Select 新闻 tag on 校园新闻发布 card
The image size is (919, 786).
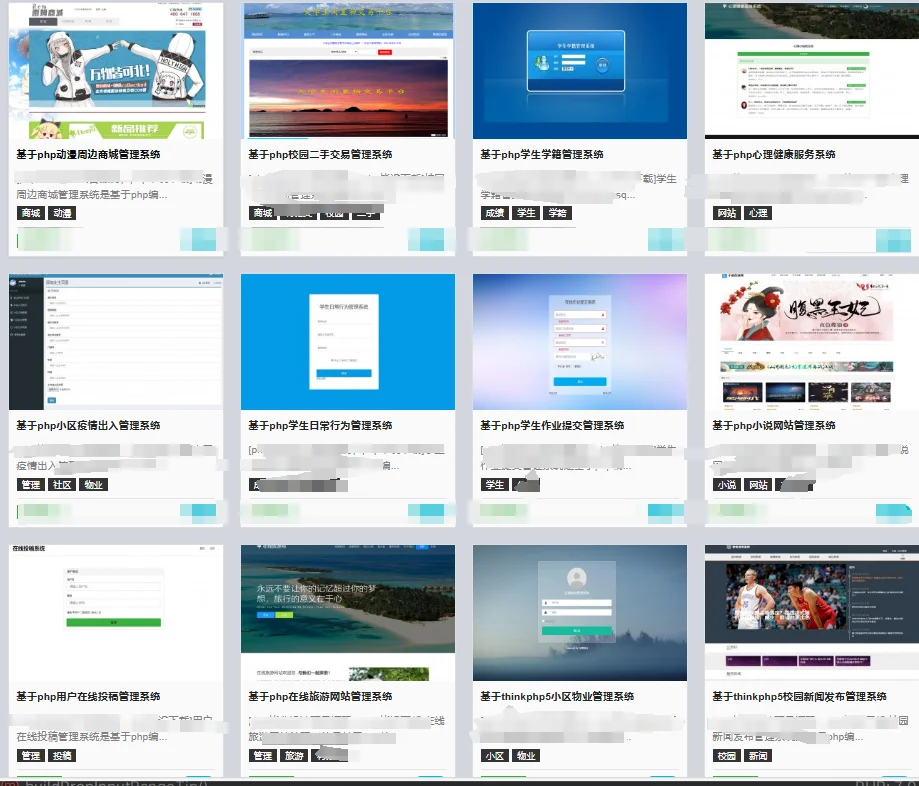pos(758,756)
